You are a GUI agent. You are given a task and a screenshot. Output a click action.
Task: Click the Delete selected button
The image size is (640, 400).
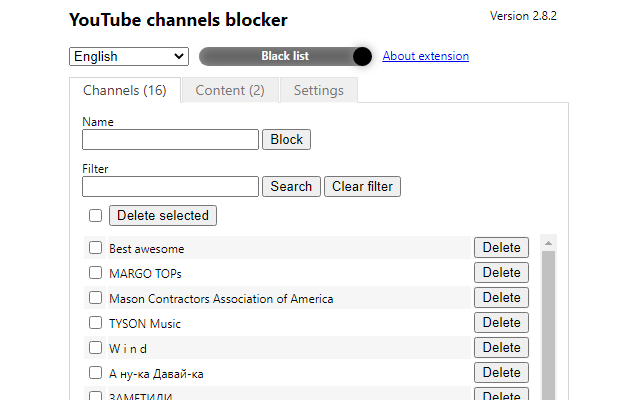point(162,215)
